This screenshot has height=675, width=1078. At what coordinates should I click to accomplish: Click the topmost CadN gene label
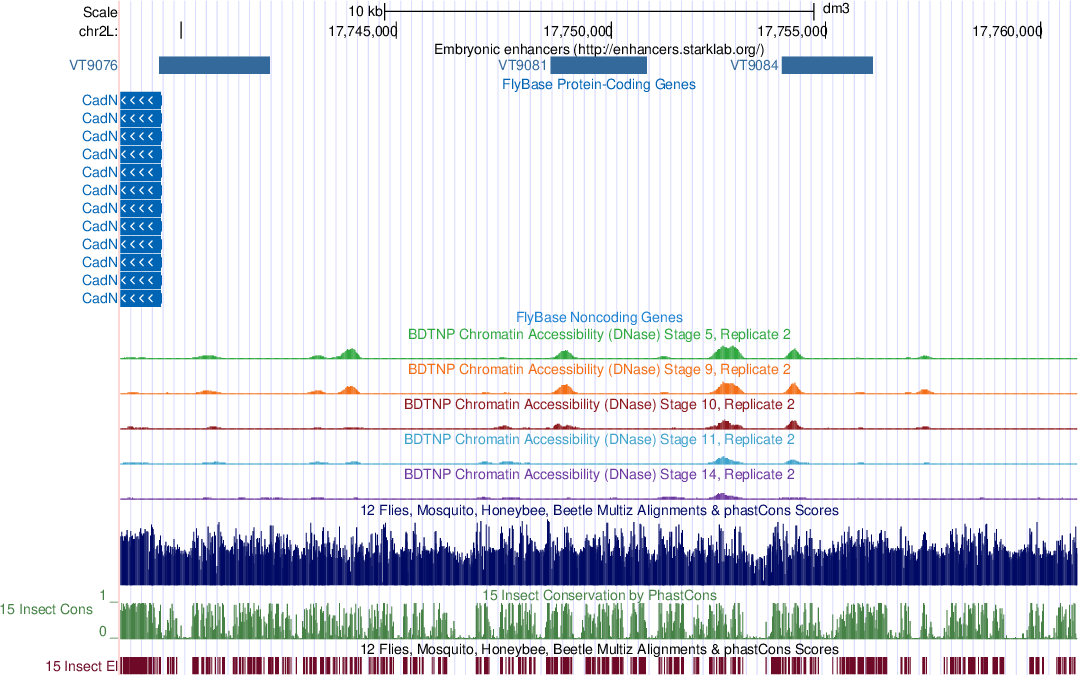click(100, 100)
